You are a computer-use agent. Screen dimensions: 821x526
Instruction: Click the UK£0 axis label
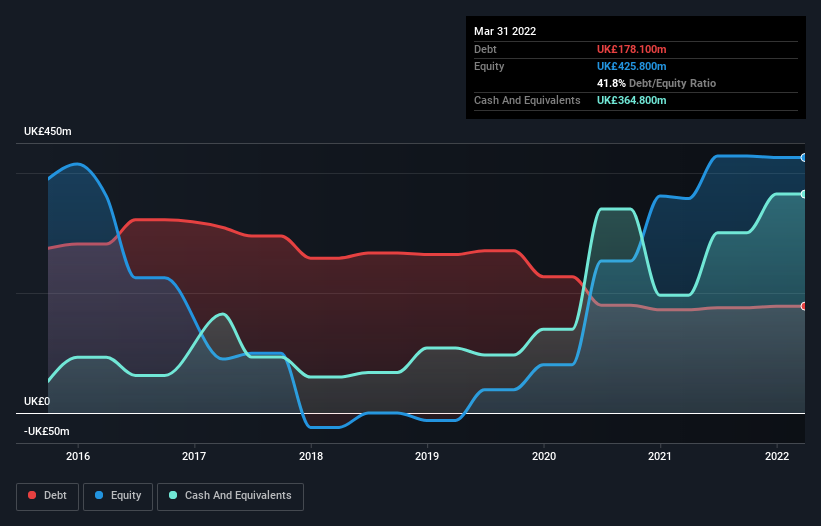pos(37,401)
